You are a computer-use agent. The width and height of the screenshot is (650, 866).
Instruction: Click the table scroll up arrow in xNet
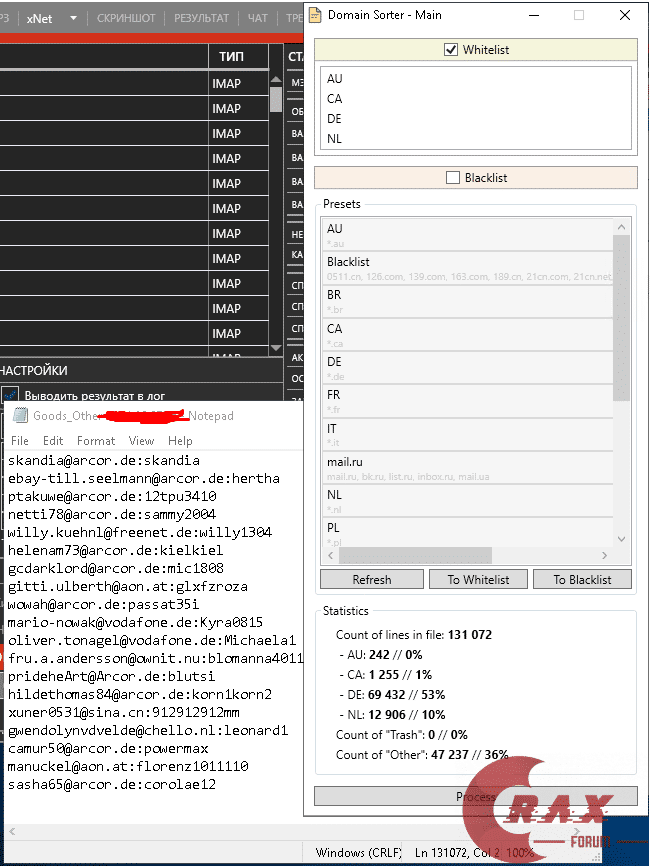pos(276,80)
